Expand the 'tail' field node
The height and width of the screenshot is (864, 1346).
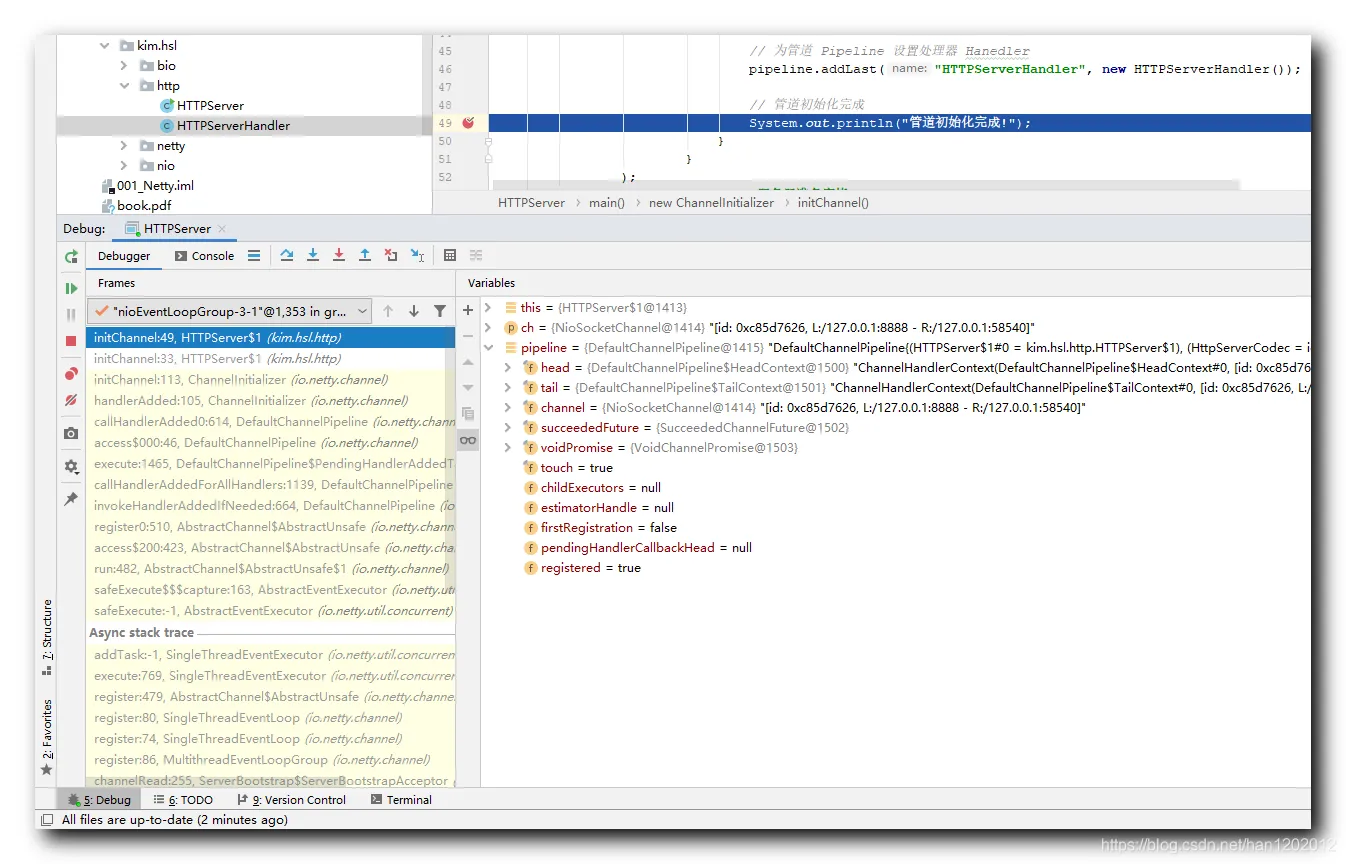pyautogui.click(x=508, y=388)
